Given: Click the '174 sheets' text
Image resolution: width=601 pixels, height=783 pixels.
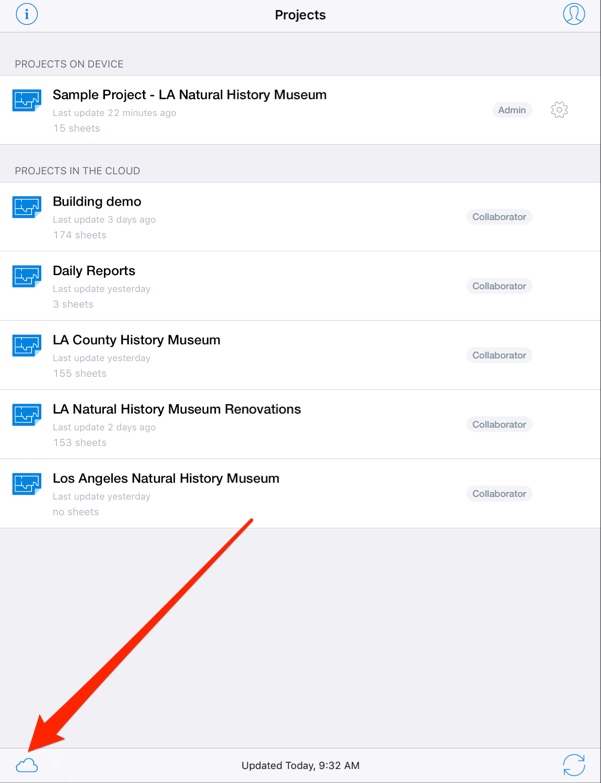Looking at the screenshot, I should pyautogui.click(x=79, y=235).
